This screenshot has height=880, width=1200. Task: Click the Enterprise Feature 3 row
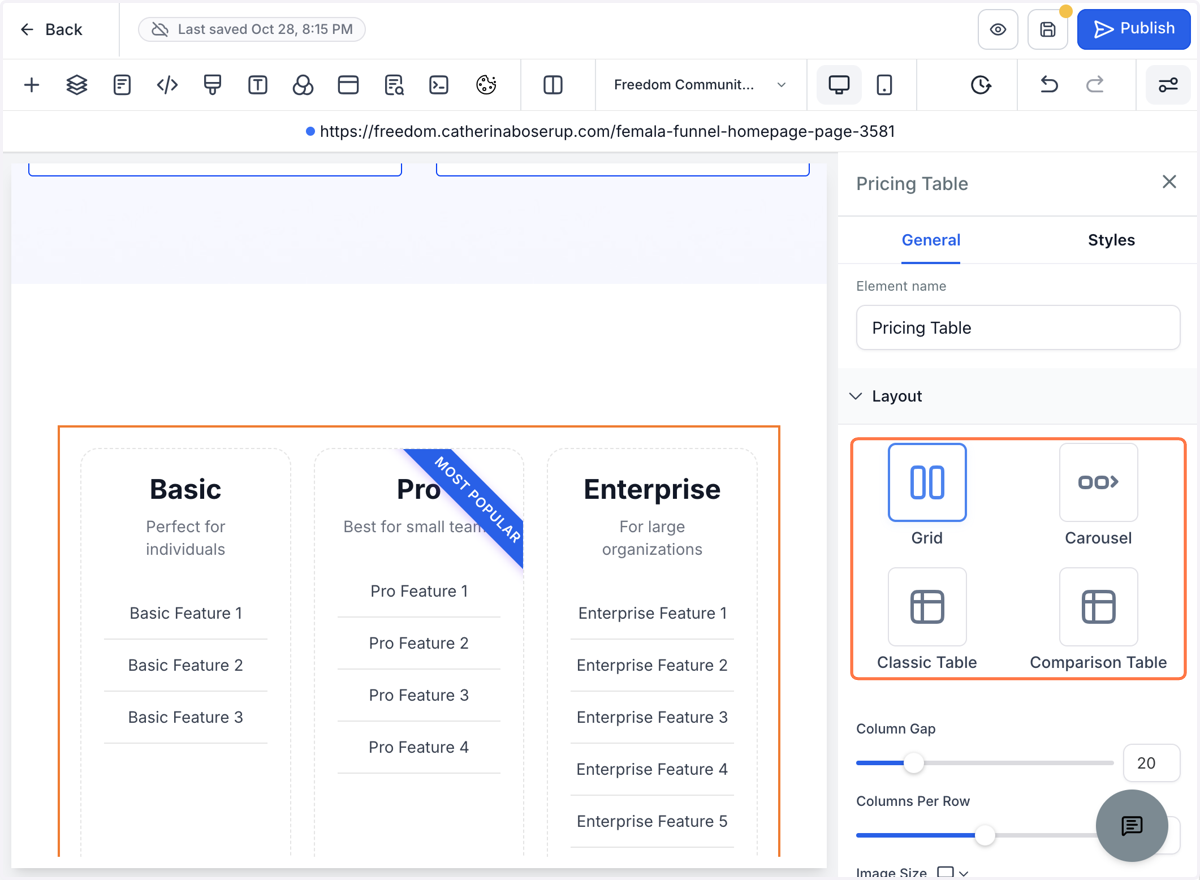click(x=652, y=717)
